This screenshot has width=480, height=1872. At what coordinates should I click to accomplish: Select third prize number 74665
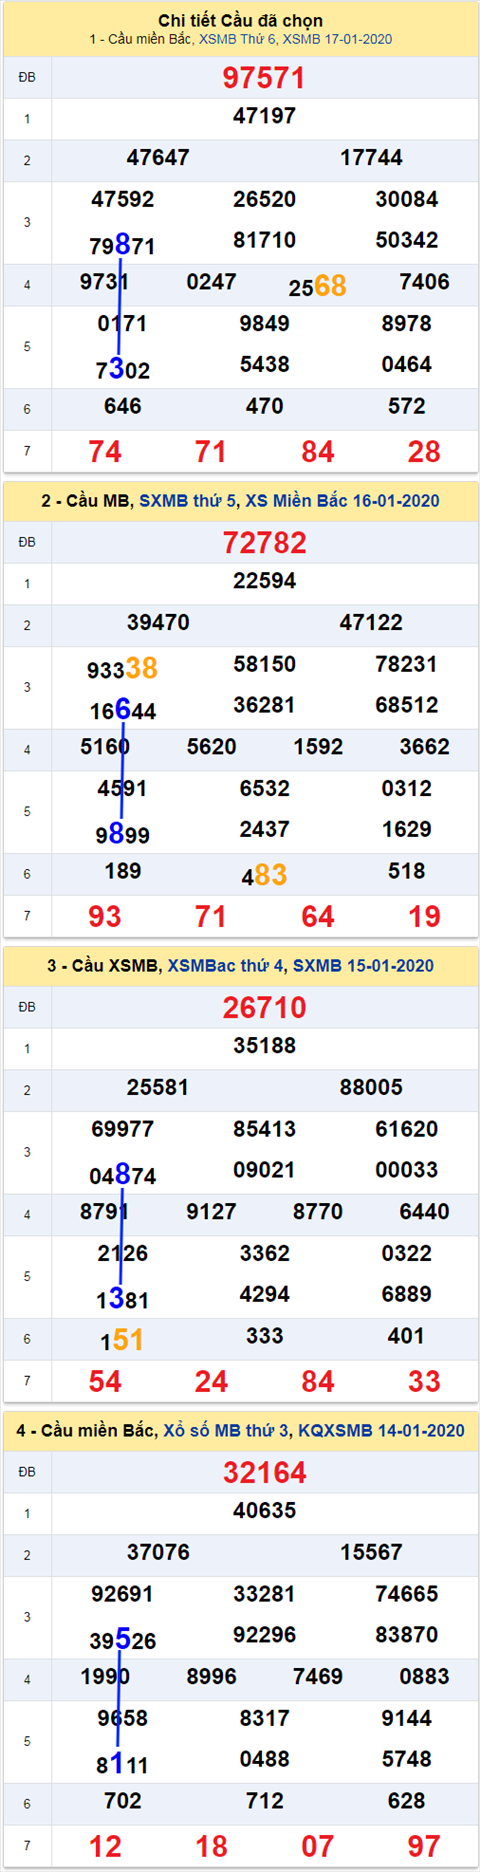tap(407, 1594)
